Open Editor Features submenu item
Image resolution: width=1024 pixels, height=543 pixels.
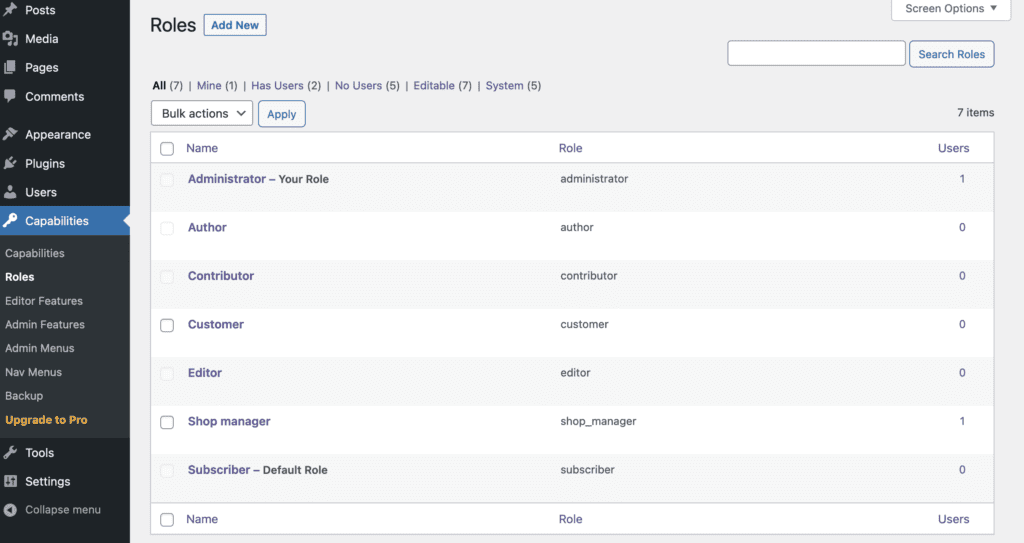tap(44, 301)
